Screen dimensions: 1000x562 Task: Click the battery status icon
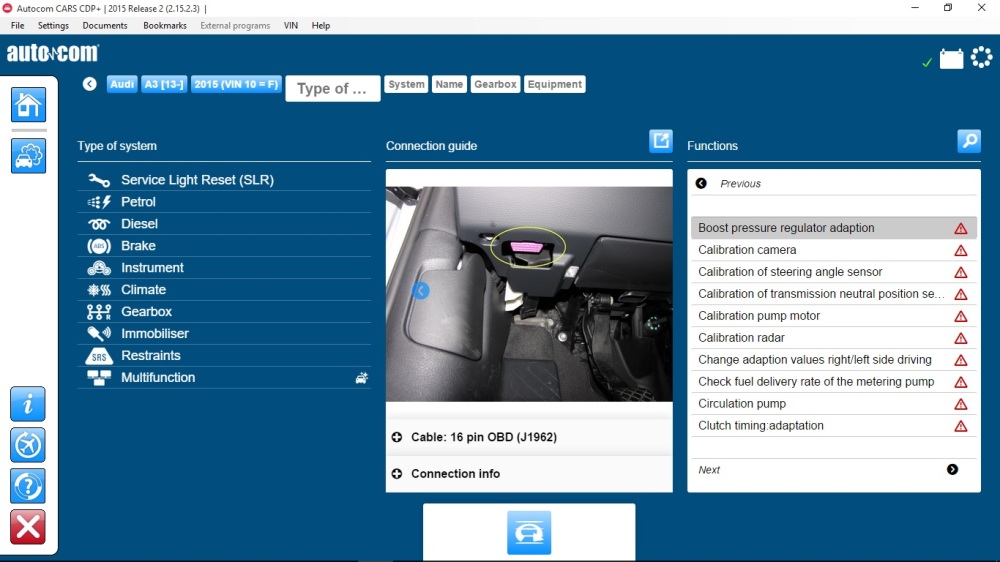(951, 59)
